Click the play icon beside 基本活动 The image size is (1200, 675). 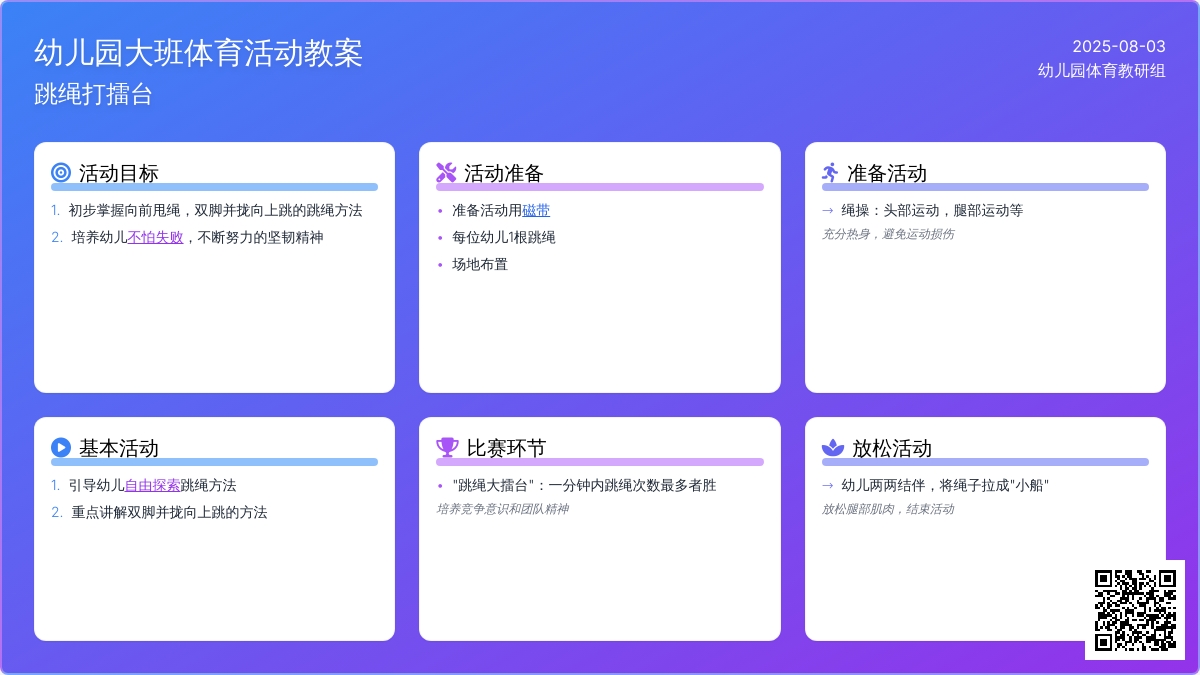click(61, 448)
